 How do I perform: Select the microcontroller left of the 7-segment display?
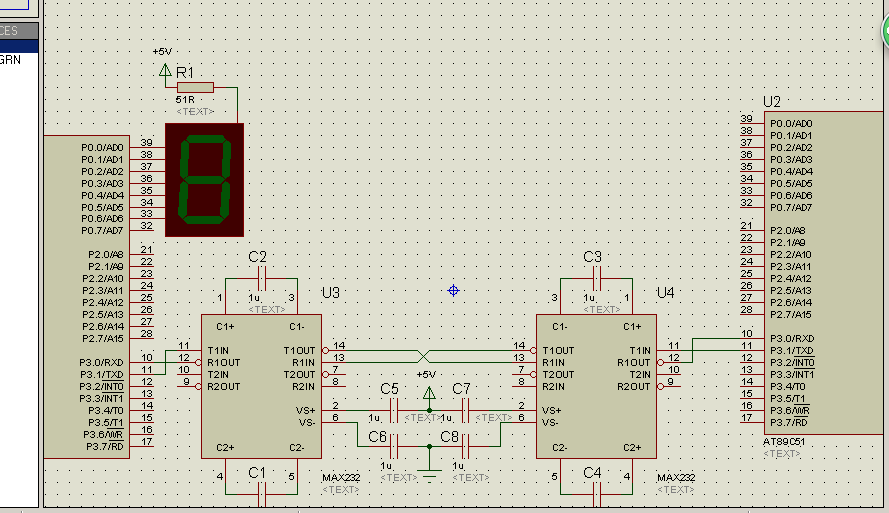[x=87, y=296]
